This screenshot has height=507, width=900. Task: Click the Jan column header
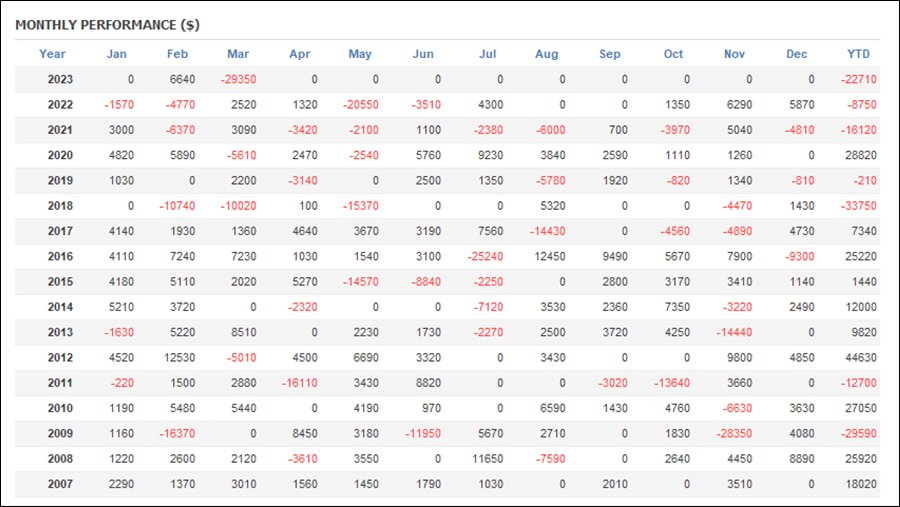[x=117, y=54]
